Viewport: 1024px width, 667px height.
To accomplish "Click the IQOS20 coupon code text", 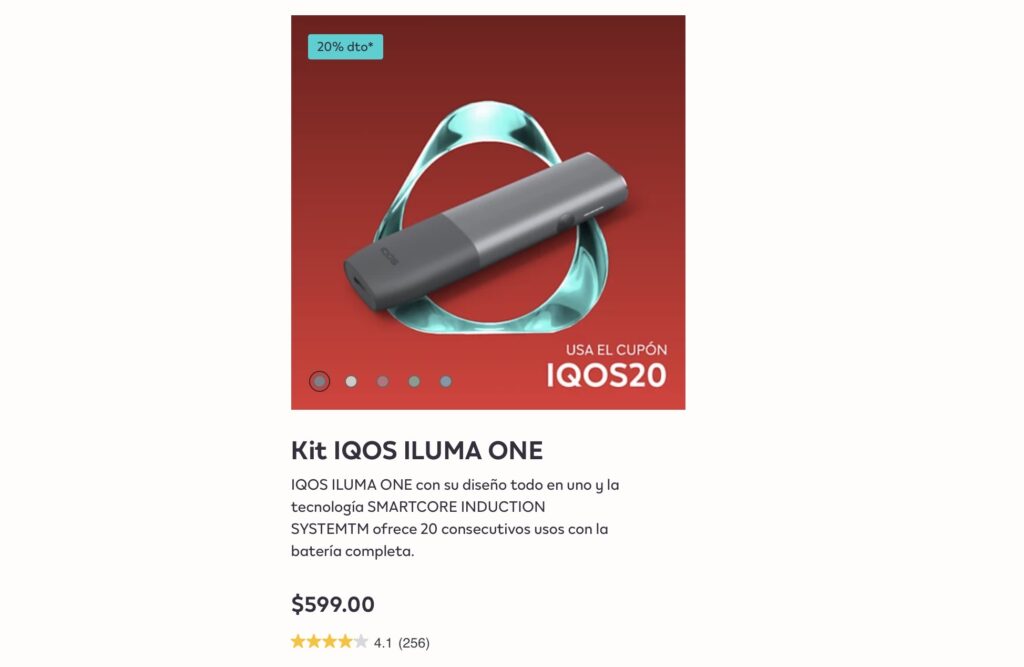I will tap(606, 376).
